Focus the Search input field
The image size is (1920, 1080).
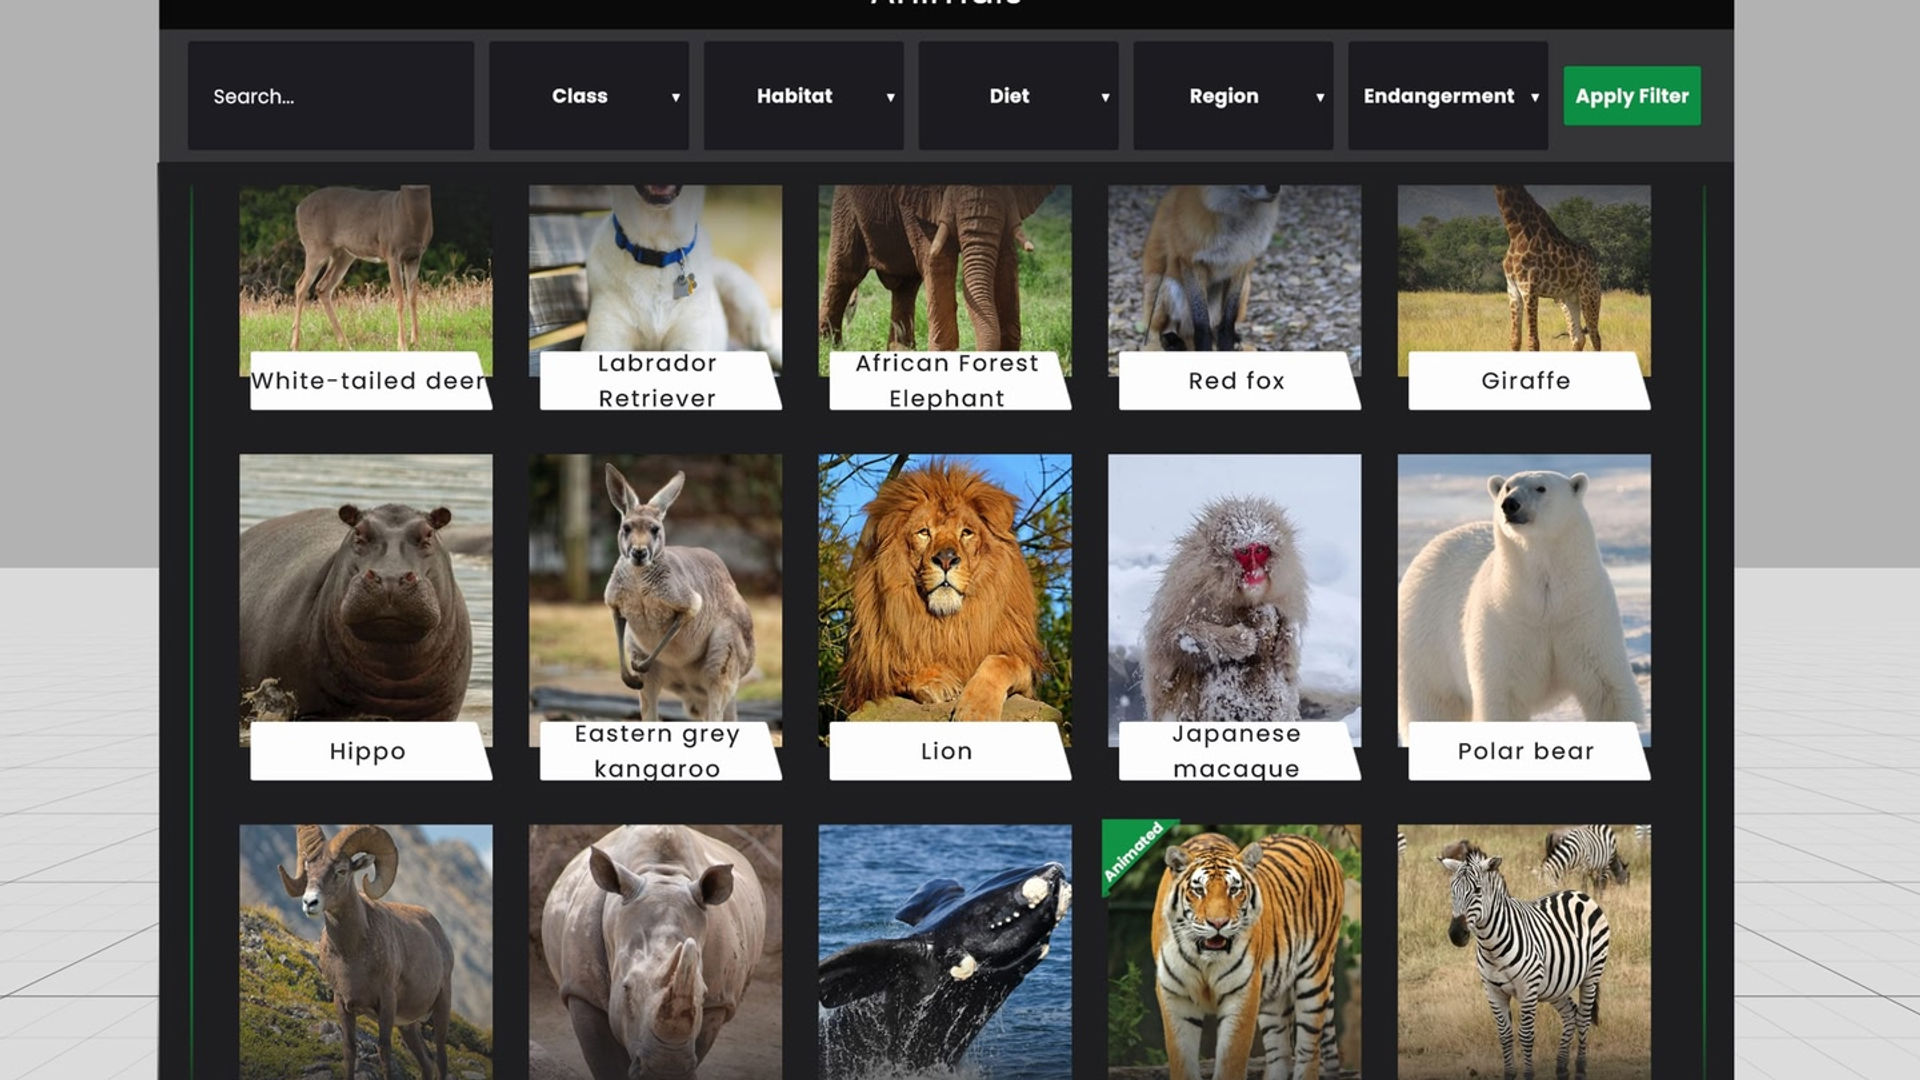pyautogui.click(x=331, y=96)
